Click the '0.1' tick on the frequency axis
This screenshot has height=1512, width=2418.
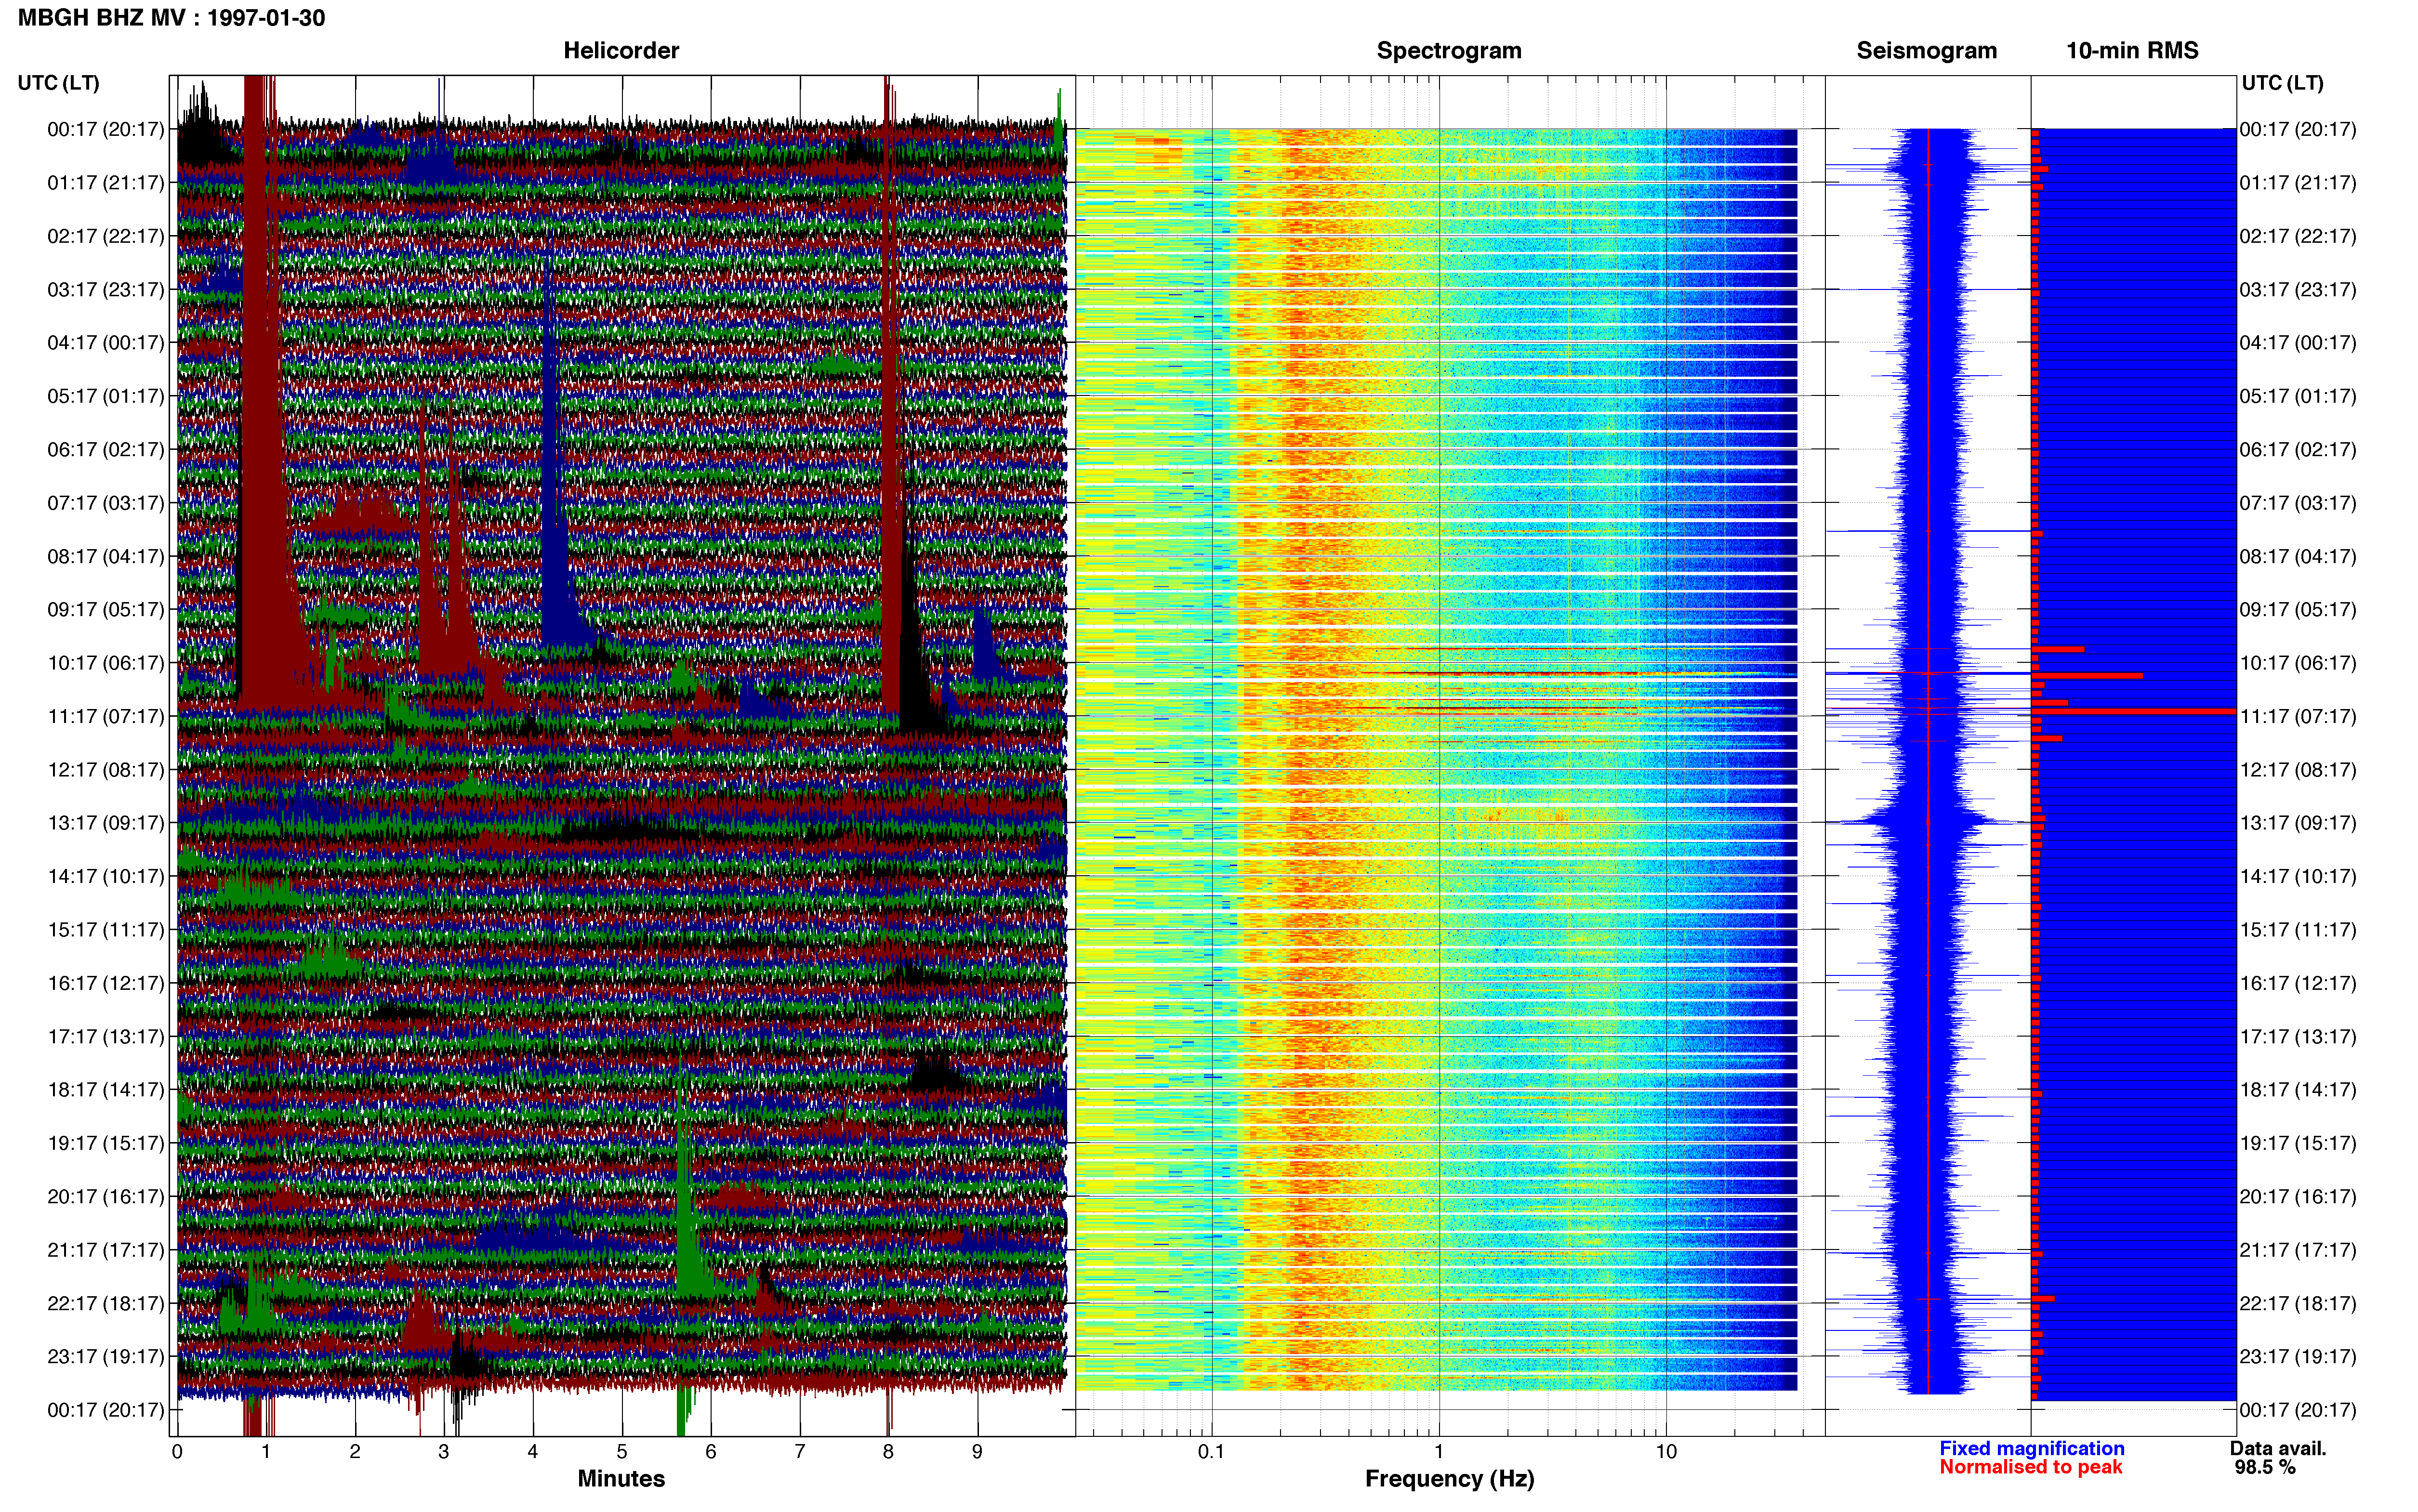click(1211, 1451)
